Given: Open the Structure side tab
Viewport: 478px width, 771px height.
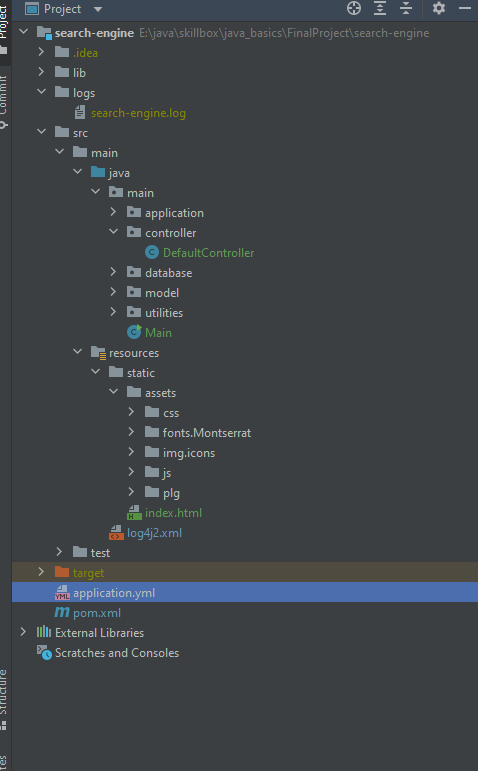Looking at the screenshot, I should [x=4, y=698].
